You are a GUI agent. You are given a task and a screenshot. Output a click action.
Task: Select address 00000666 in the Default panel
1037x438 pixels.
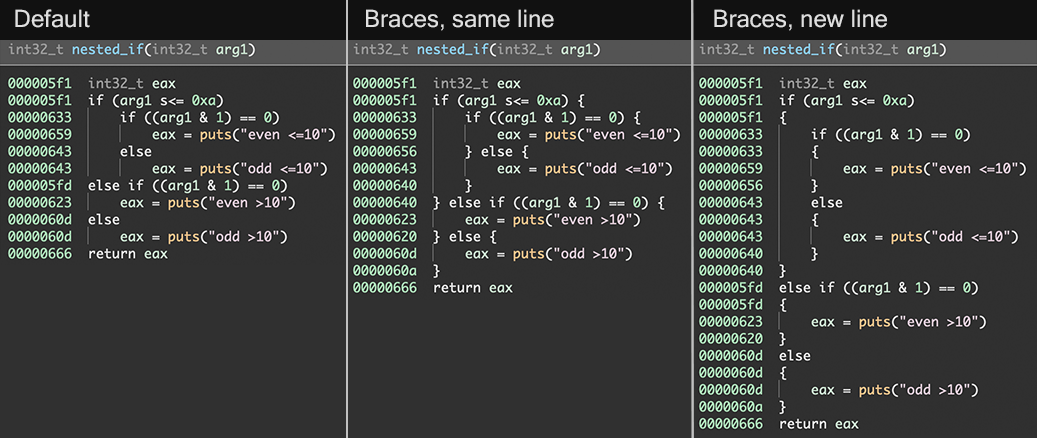40,254
